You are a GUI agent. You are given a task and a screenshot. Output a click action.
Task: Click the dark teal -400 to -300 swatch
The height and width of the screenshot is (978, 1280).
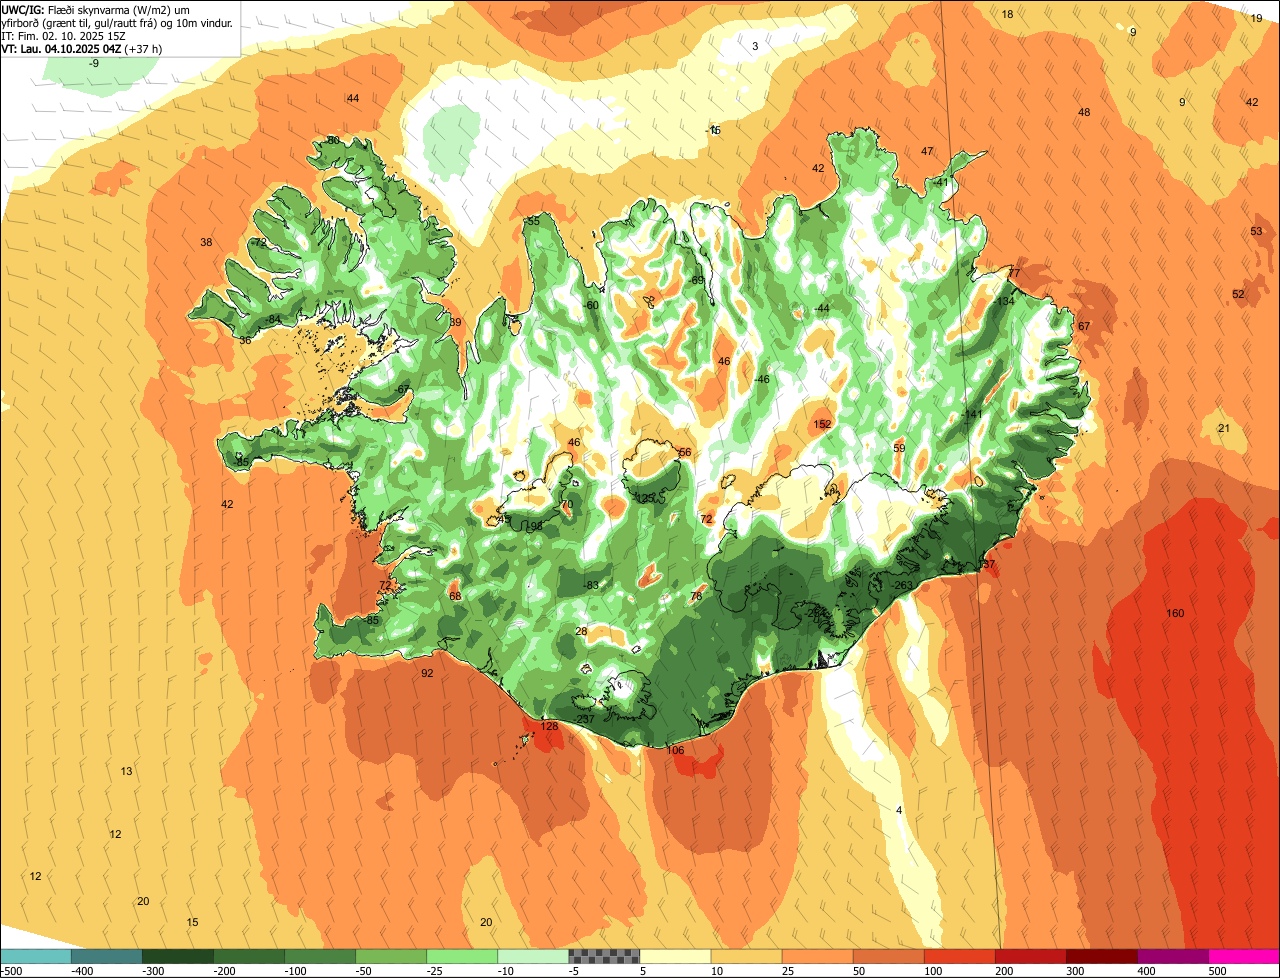tap(106, 956)
